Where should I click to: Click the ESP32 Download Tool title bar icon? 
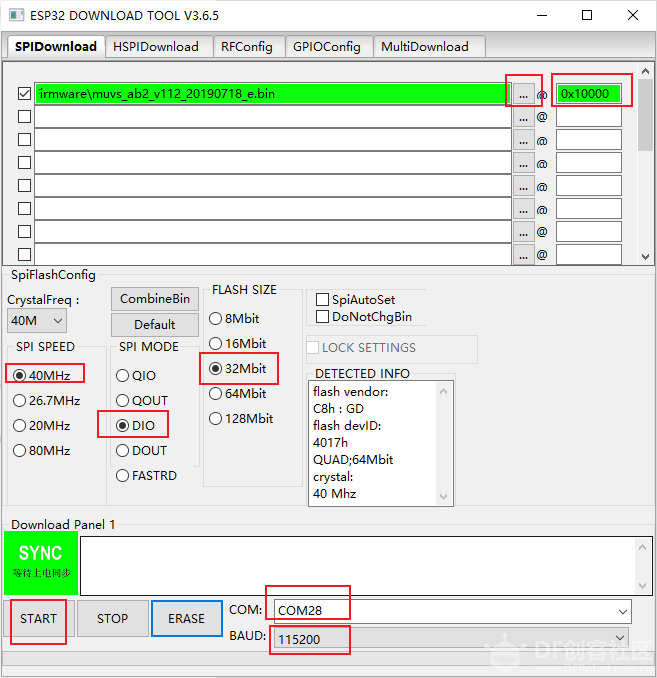coord(16,16)
